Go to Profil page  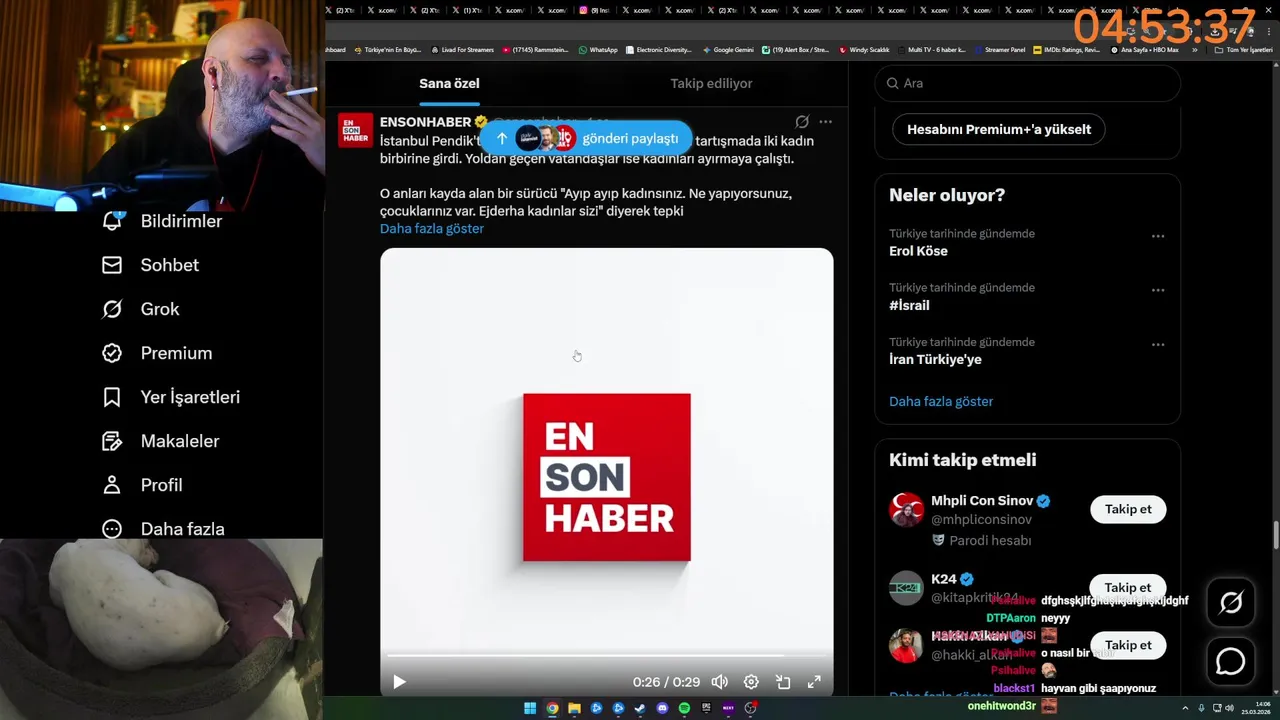pyautogui.click(x=142, y=485)
